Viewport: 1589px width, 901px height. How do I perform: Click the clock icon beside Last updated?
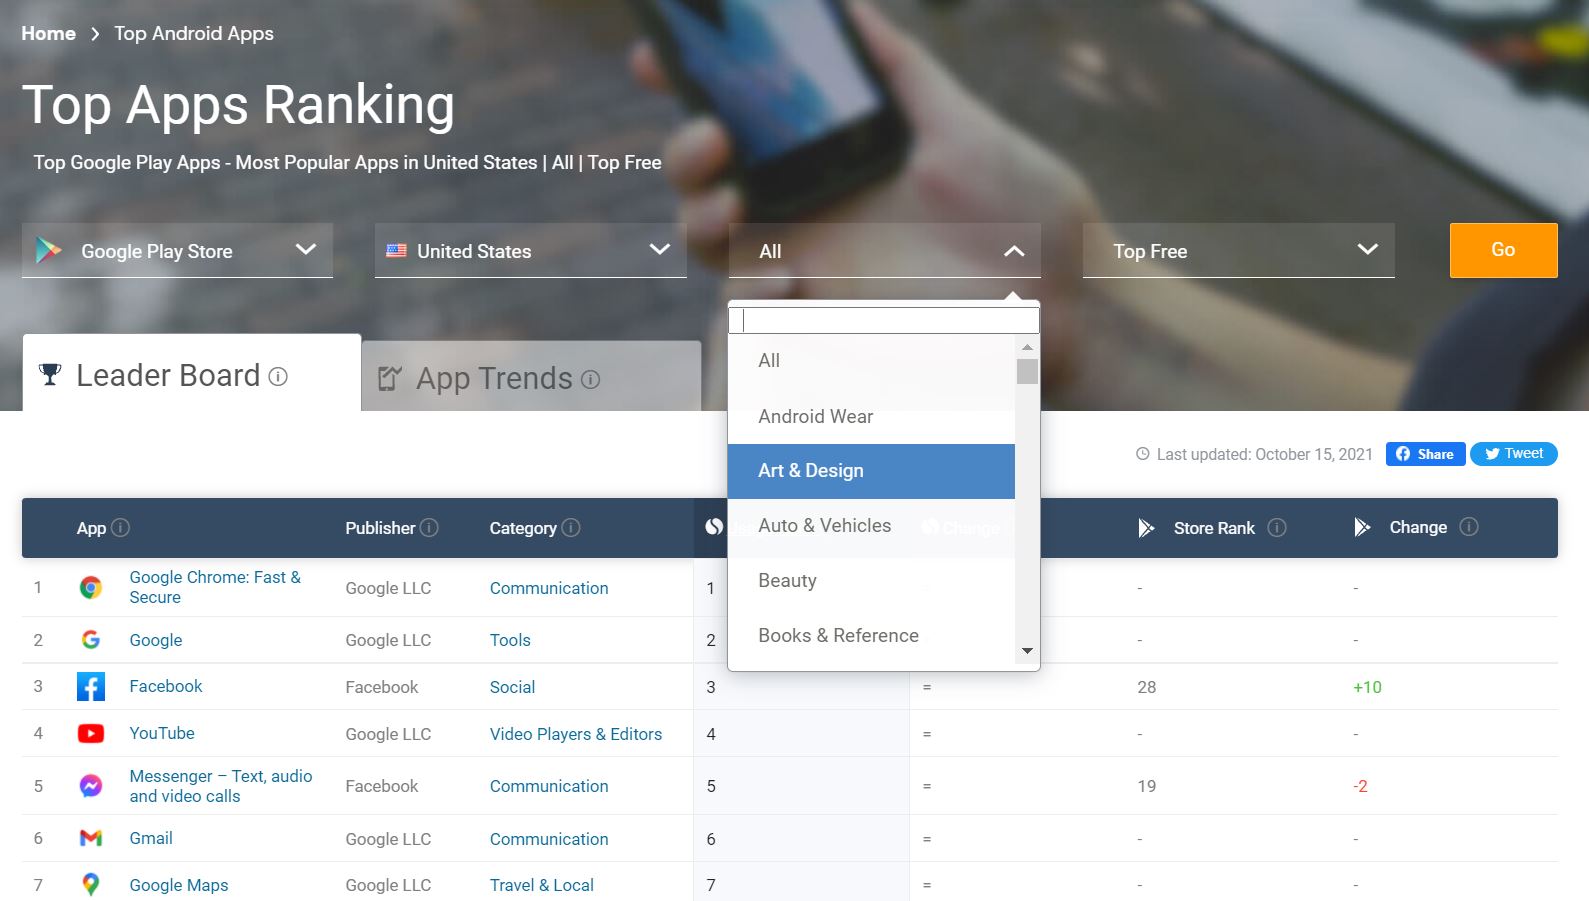coord(1143,454)
